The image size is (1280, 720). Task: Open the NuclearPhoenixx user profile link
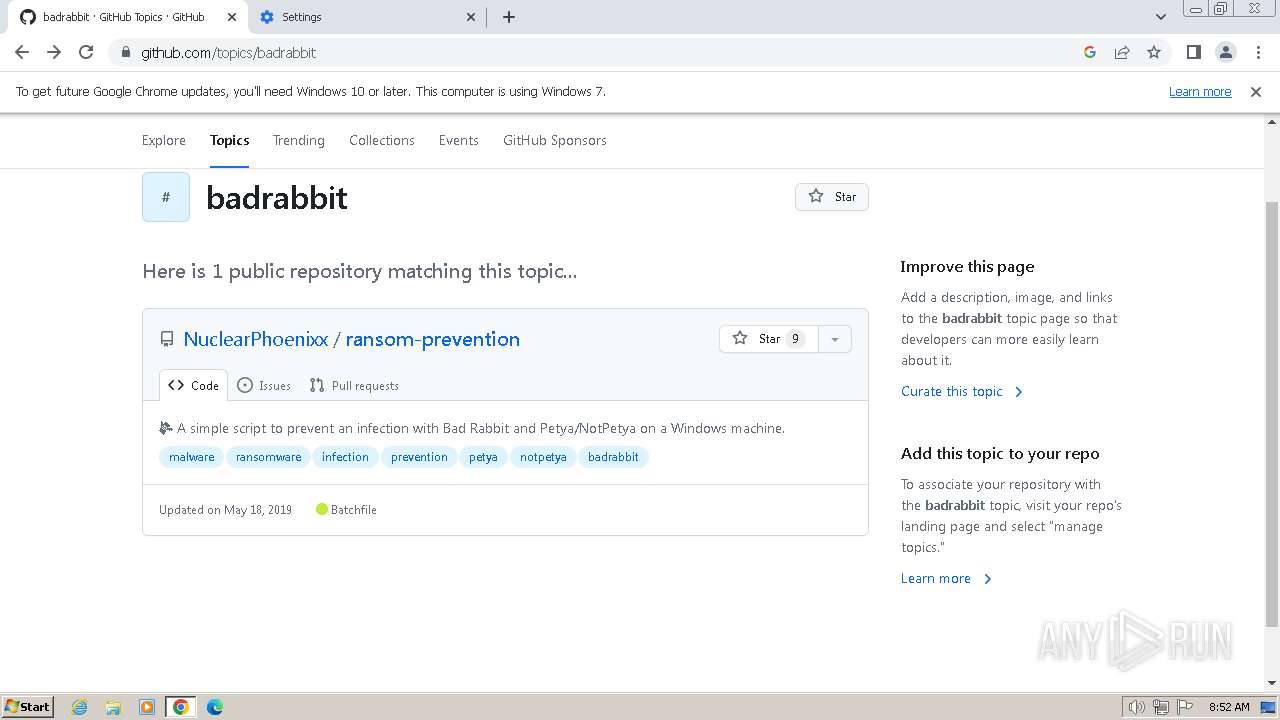[256, 339]
